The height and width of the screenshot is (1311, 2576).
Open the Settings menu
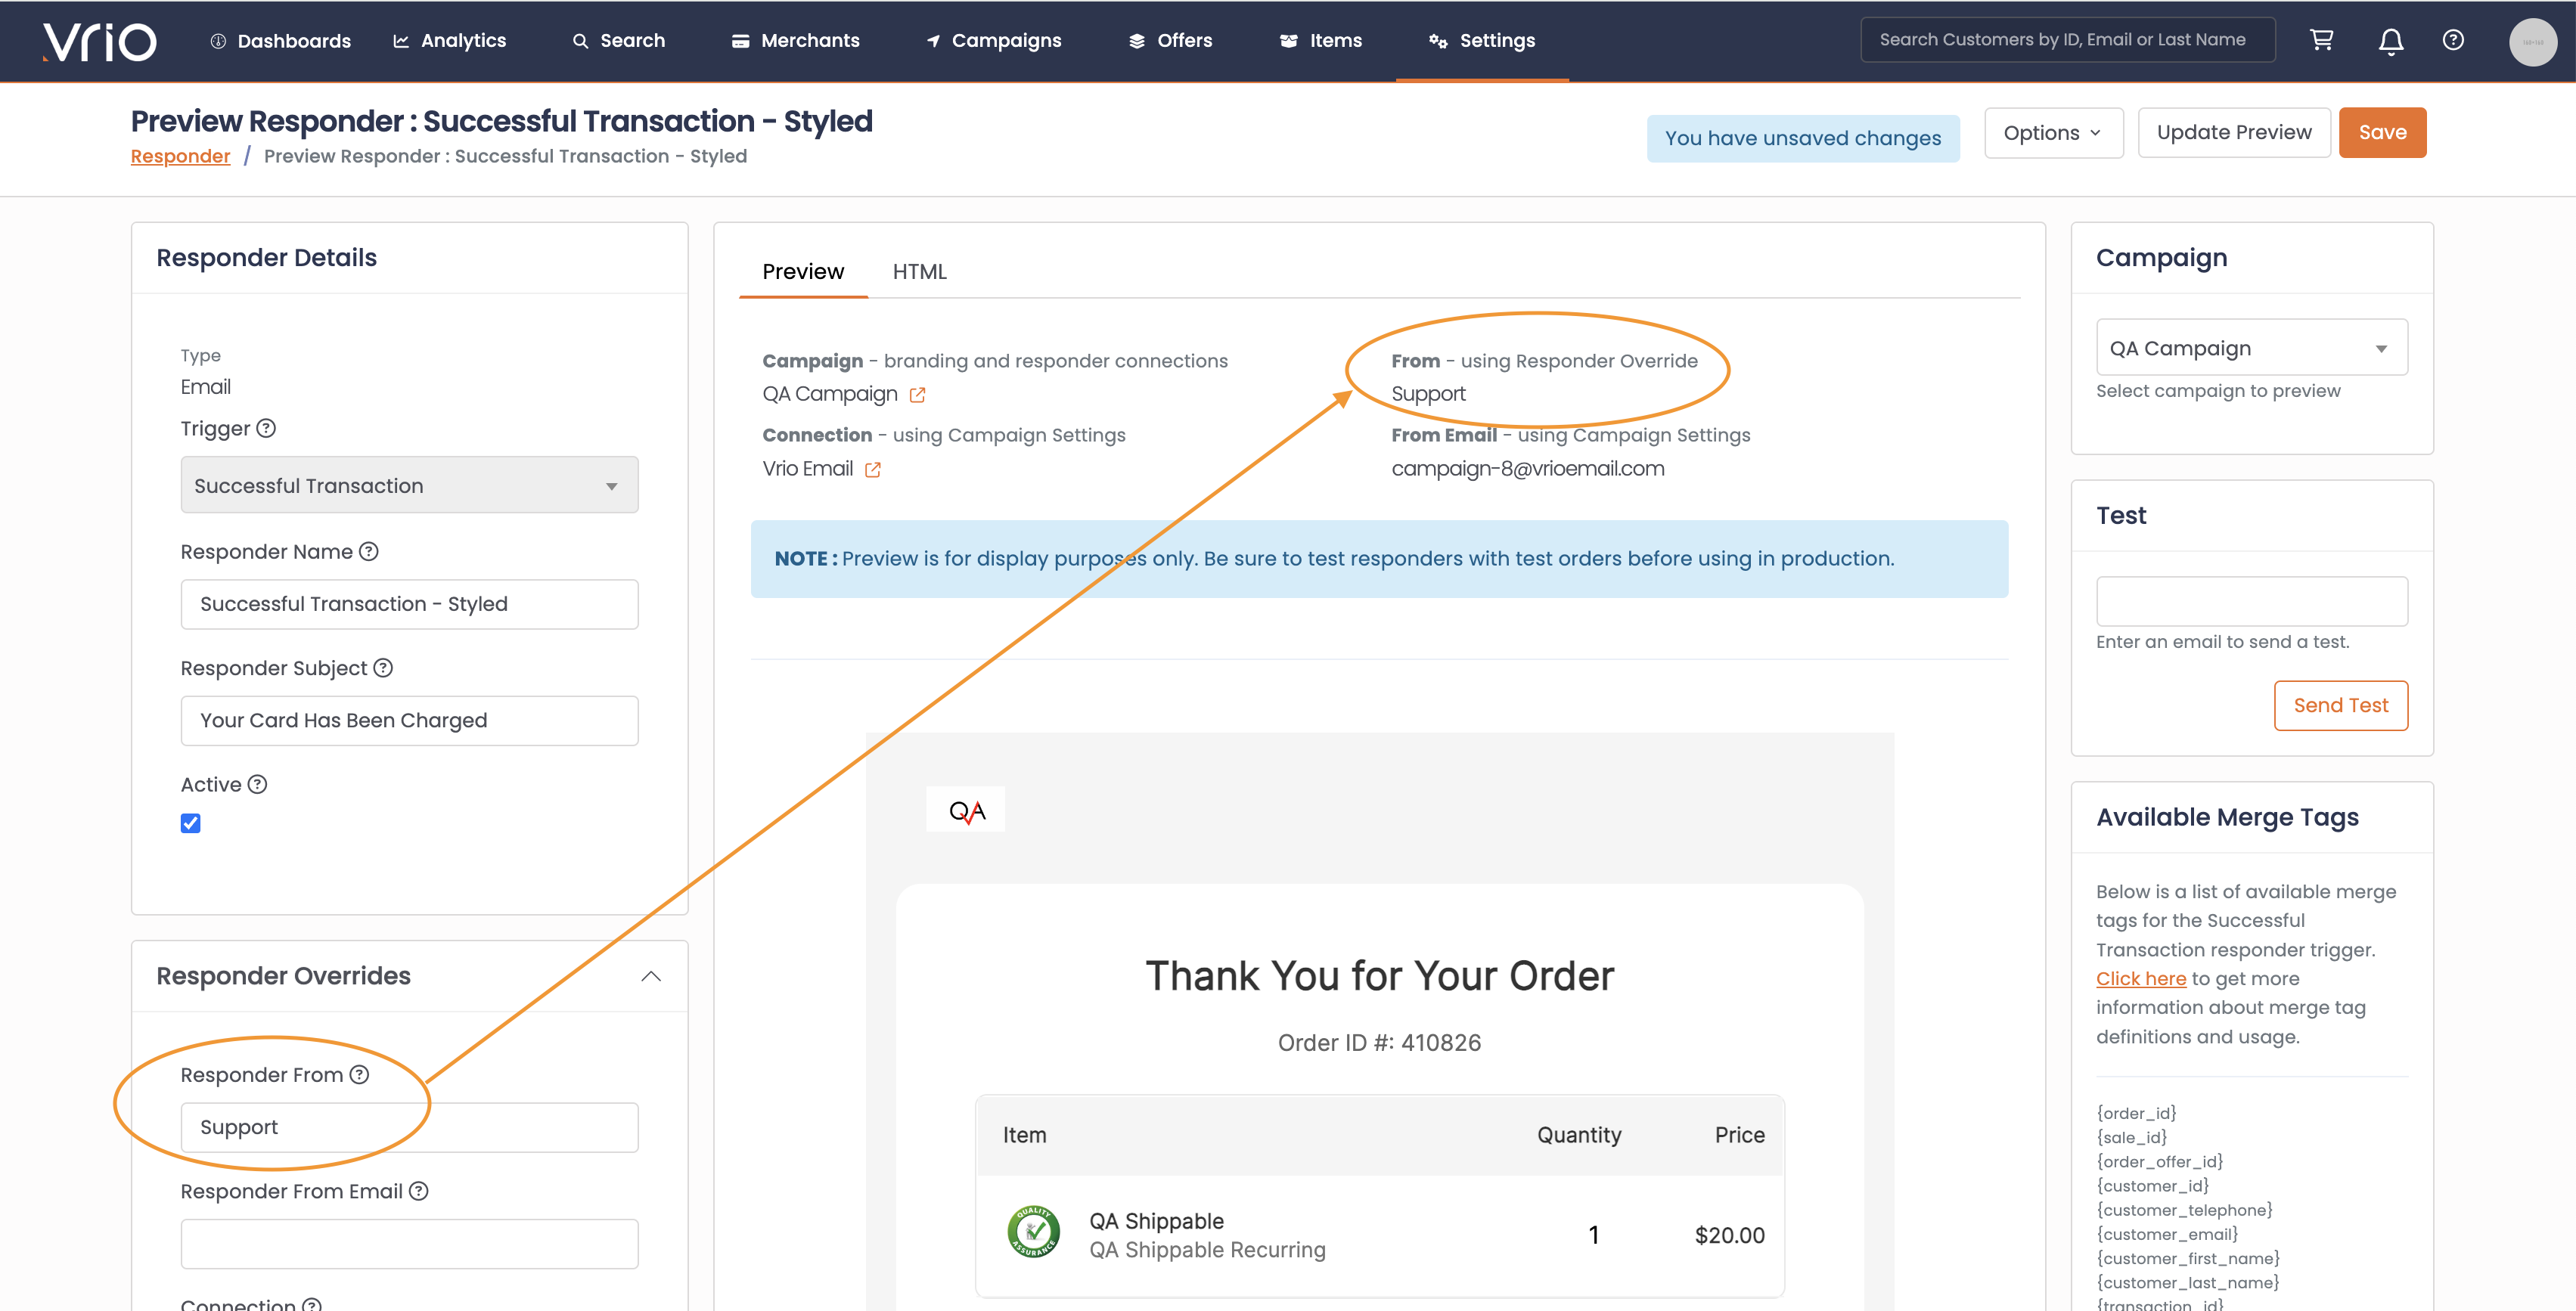click(x=1481, y=41)
